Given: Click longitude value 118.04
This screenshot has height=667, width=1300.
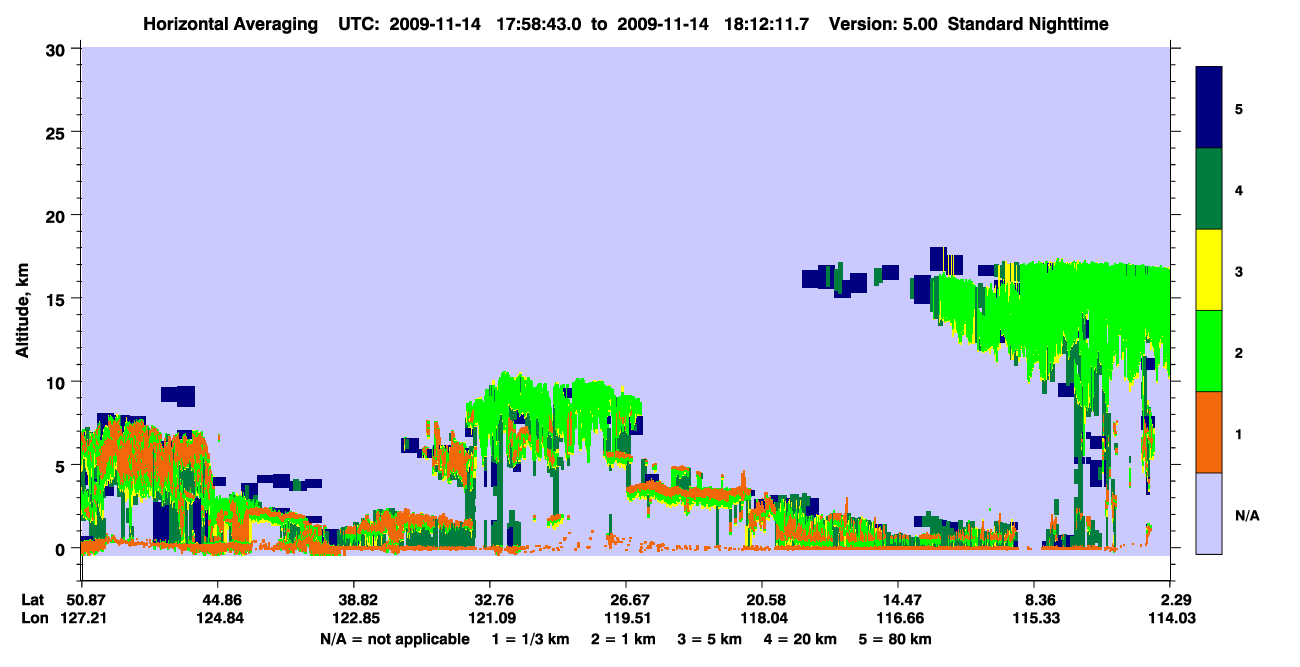Looking at the screenshot, I should coord(762,618).
